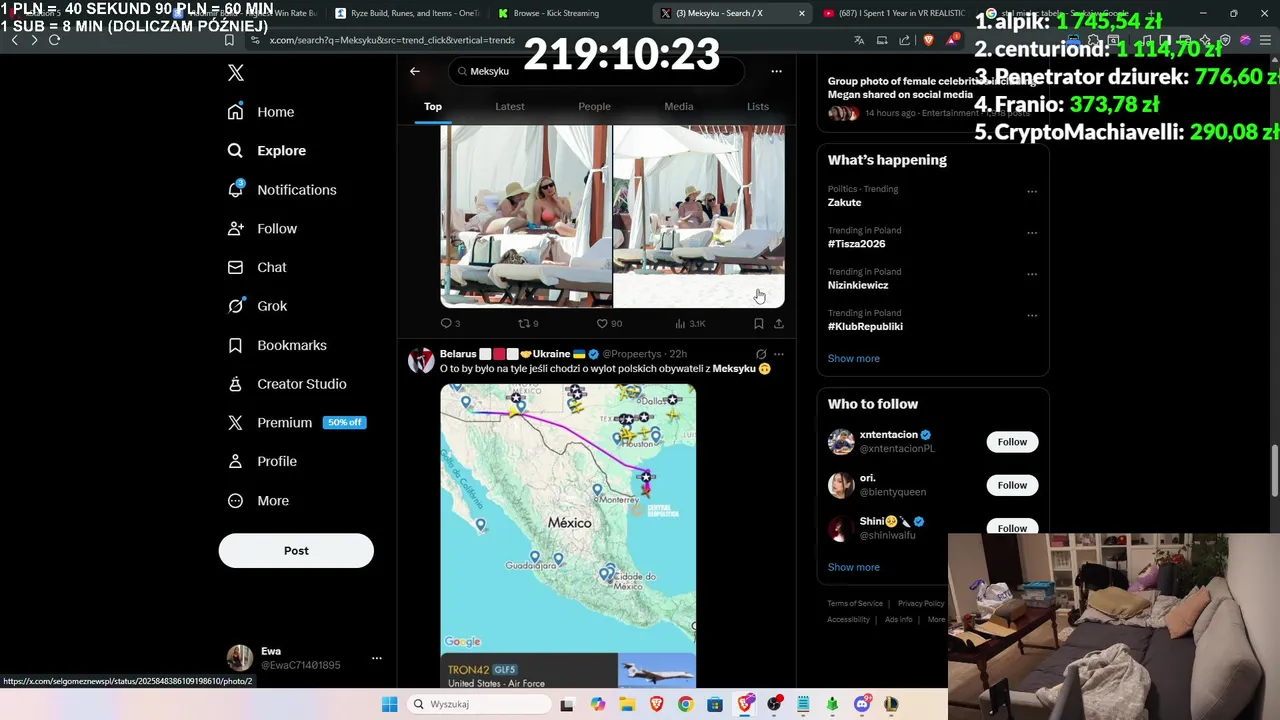
Task: Click the Wyszukaj taskbar search box
Action: point(480,704)
